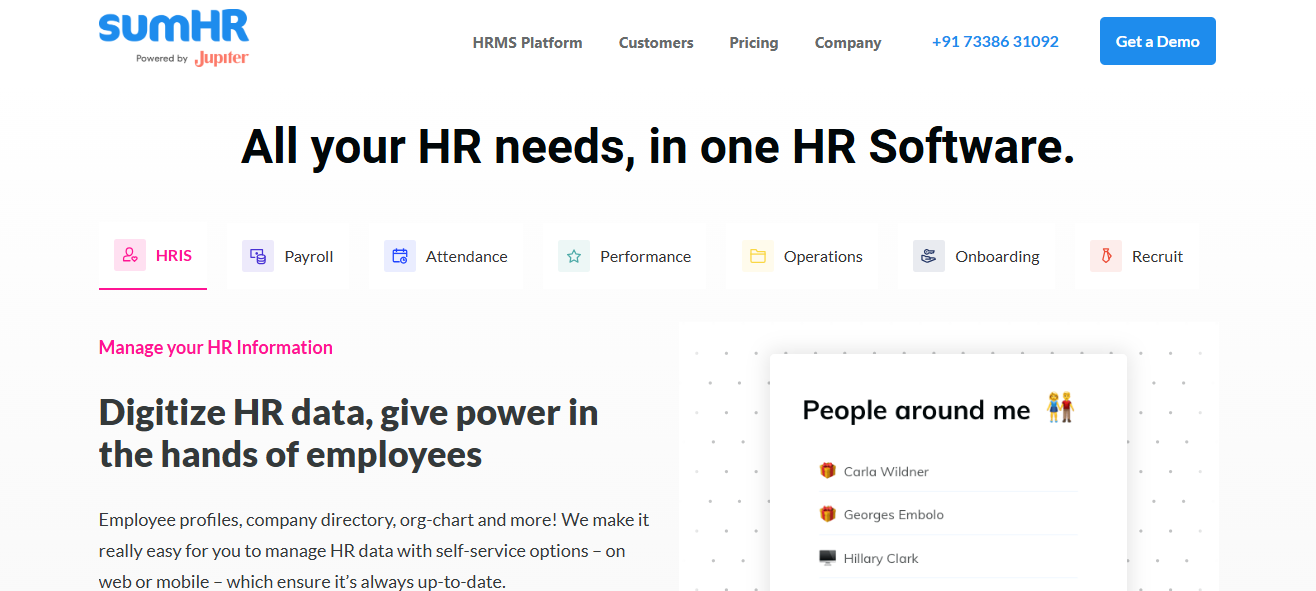Click the Recruit tie icon
Screen dimensions: 1316x591
(x=1106, y=256)
